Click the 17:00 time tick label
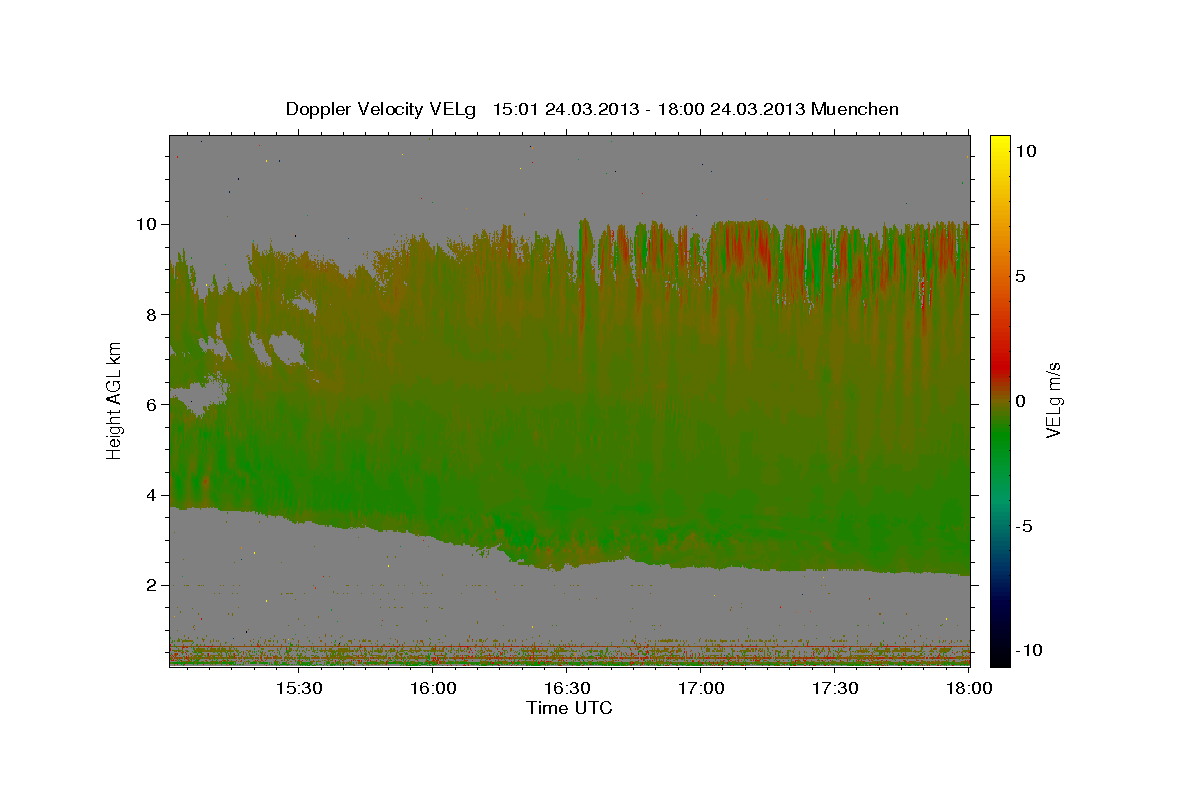Viewport: 1200px width, 800px height. coord(702,688)
